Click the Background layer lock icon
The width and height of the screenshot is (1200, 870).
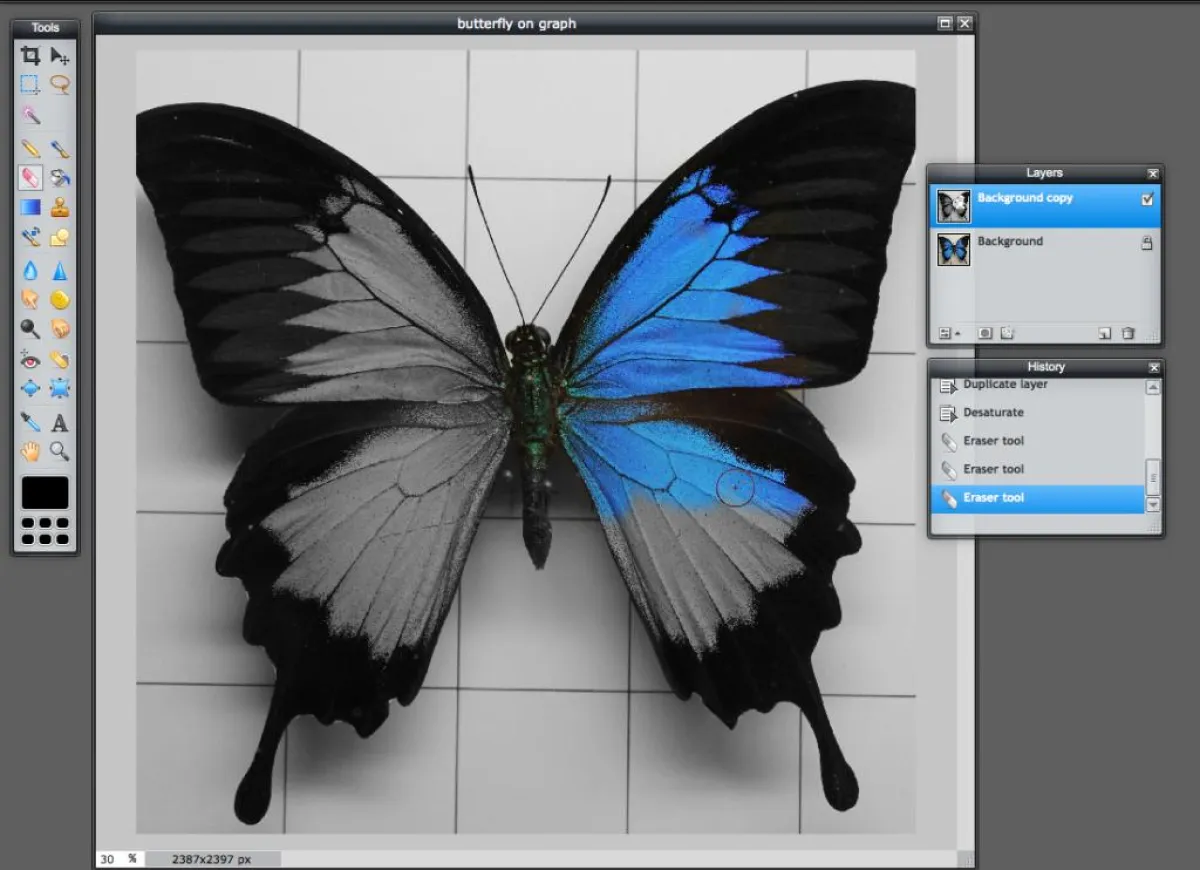click(1147, 243)
